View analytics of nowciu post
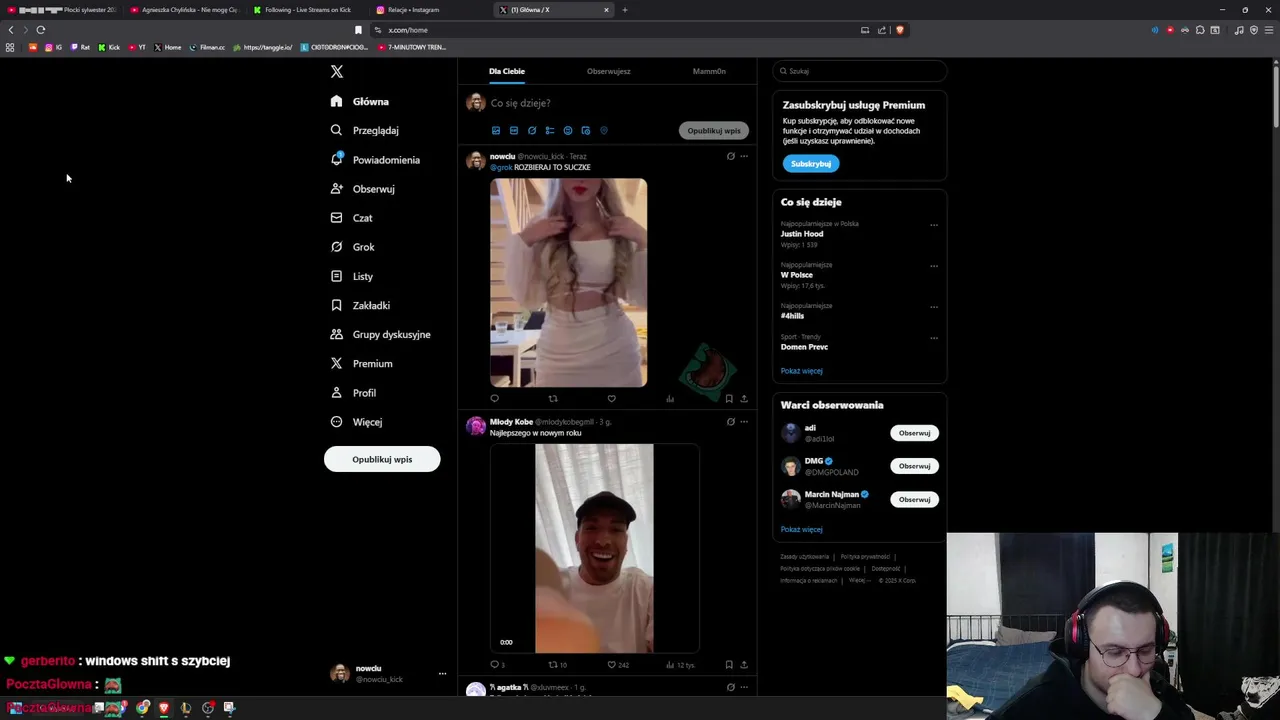 tap(670, 399)
